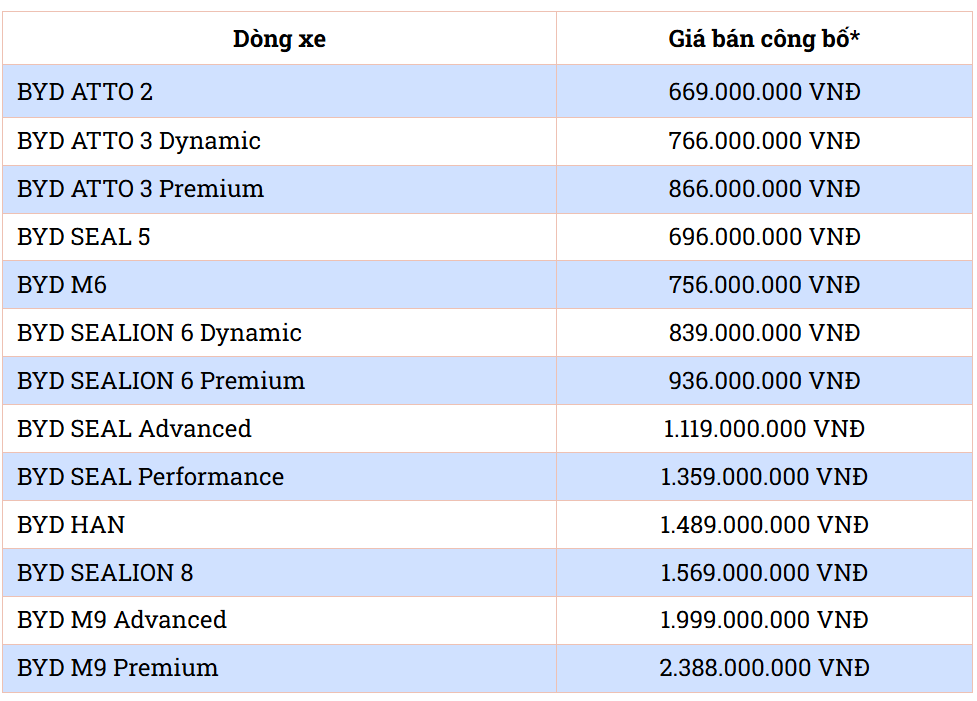Click BYD SEAL Performance model name
This screenshot has width=977, height=701.
click(x=150, y=477)
